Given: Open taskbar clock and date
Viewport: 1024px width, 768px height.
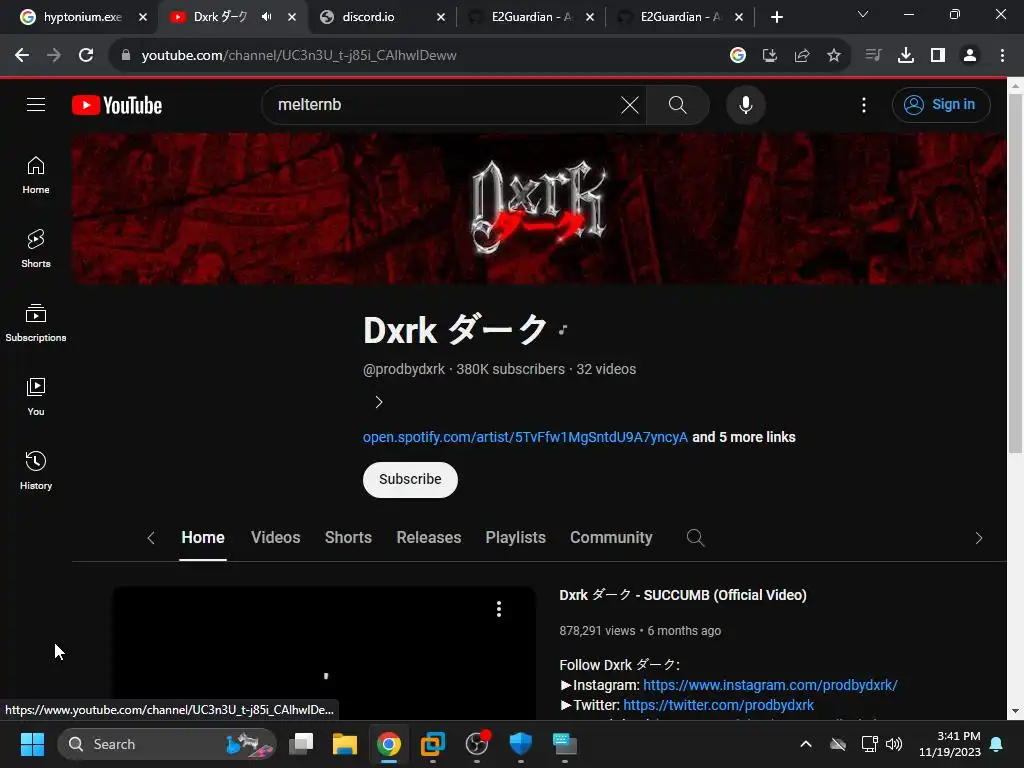Looking at the screenshot, I should coord(950,744).
